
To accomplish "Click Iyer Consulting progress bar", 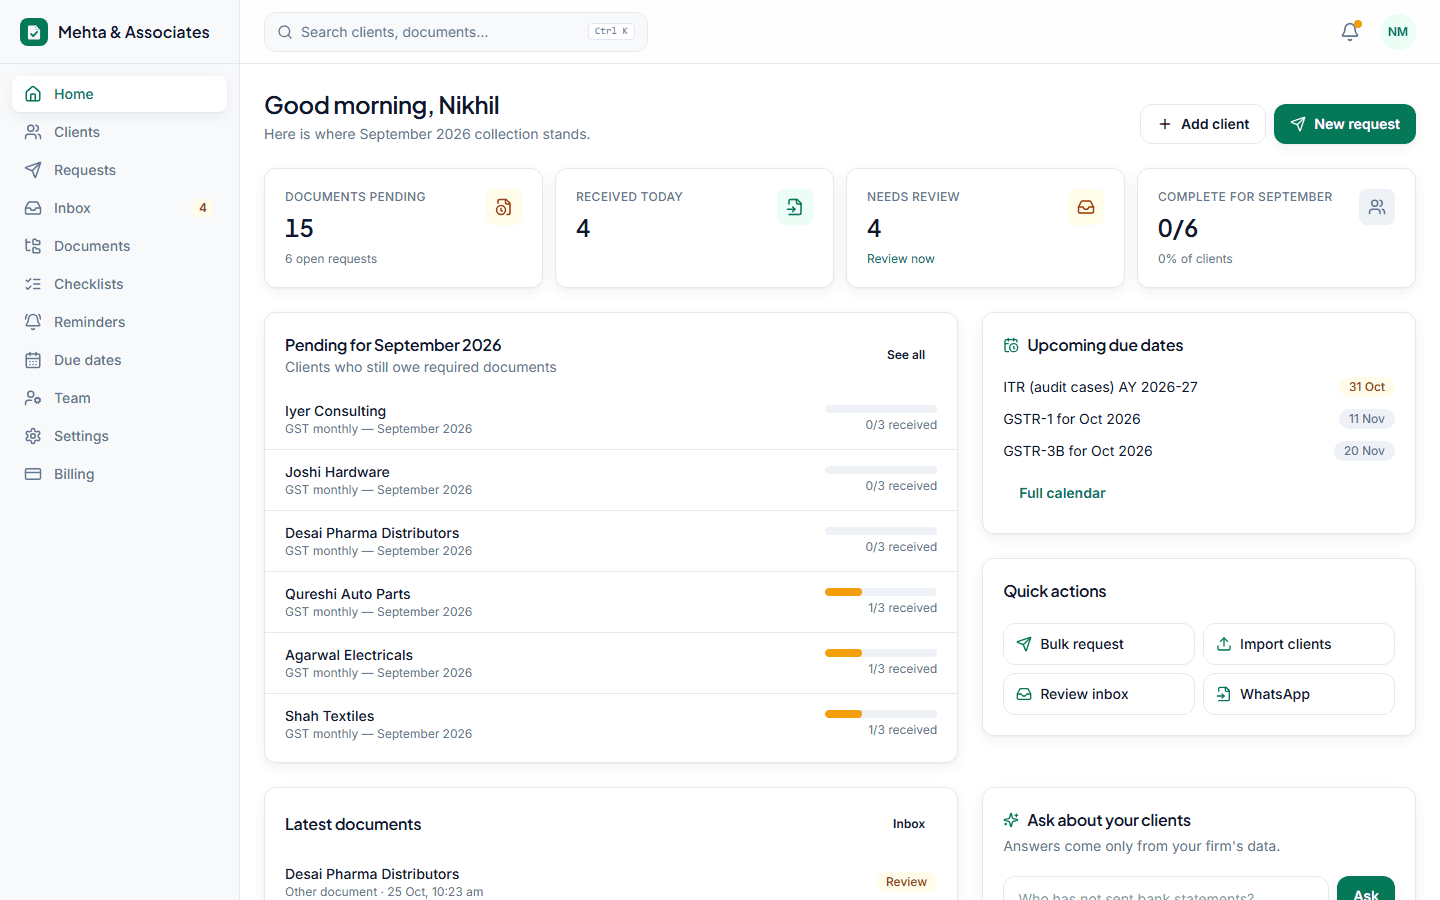I will point(881,409).
